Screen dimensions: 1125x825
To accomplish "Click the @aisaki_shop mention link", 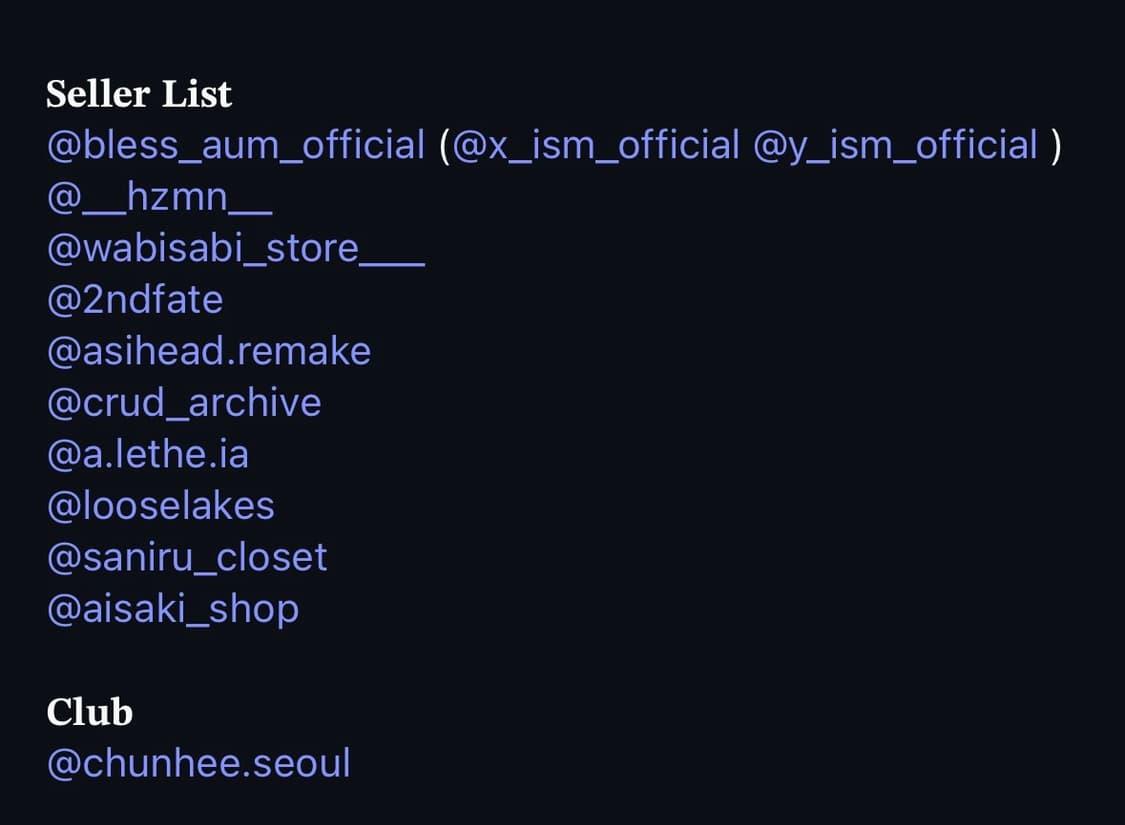I will (x=173, y=609).
